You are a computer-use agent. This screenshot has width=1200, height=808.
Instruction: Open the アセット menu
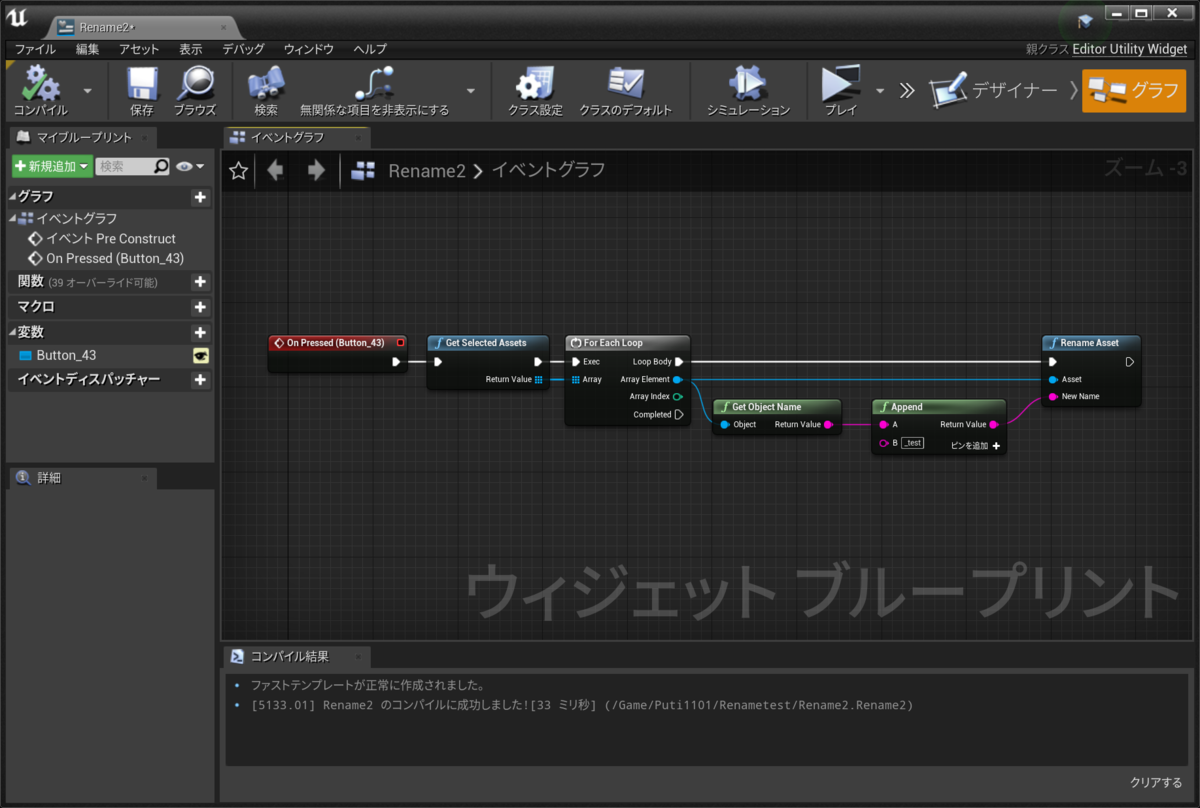[x=139, y=49]
